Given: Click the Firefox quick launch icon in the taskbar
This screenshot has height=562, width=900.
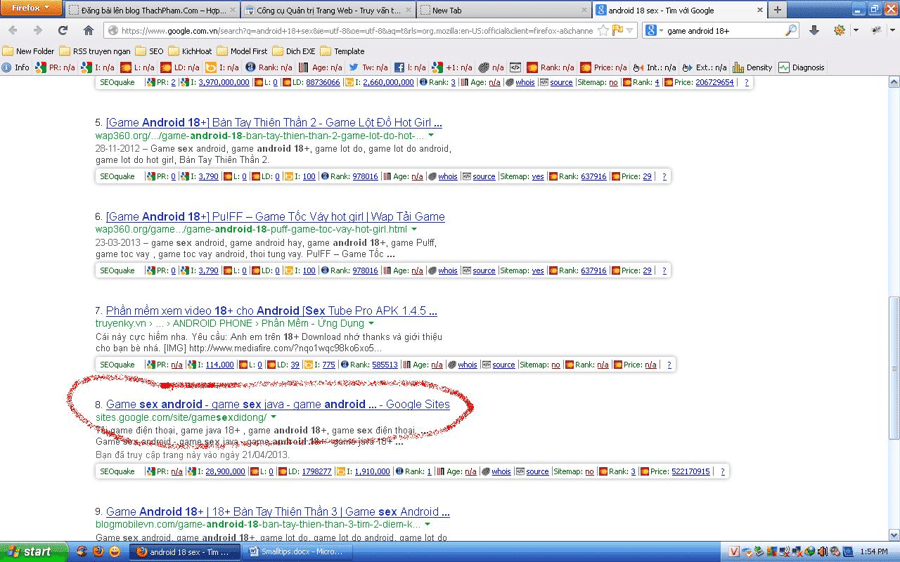Looking at the screenshot, I should 98,552.
